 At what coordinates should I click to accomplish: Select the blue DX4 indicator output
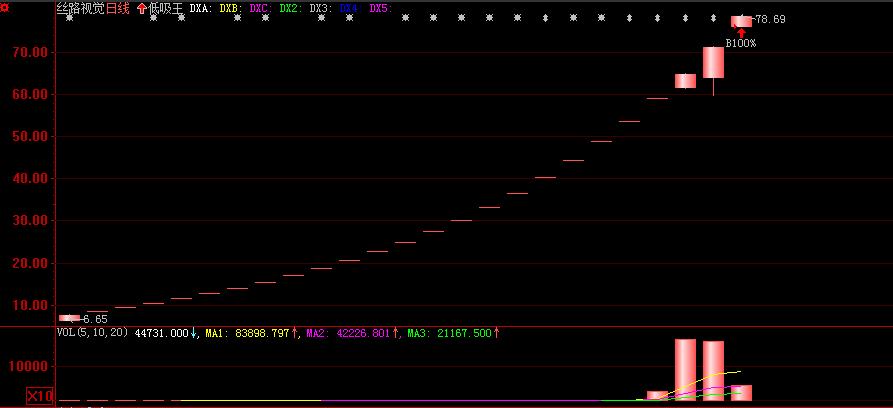(x=349, y=9)
